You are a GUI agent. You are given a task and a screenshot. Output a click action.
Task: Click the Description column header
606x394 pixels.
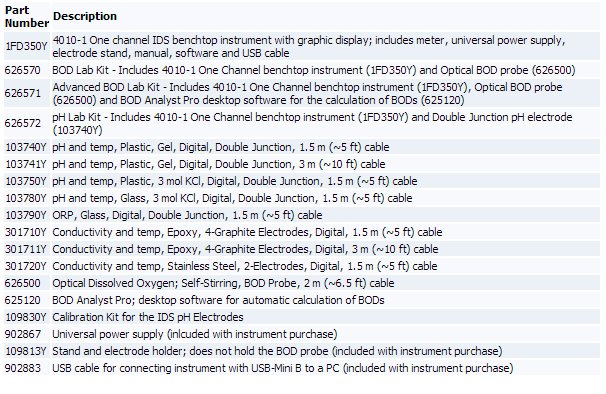click(85, 16)
